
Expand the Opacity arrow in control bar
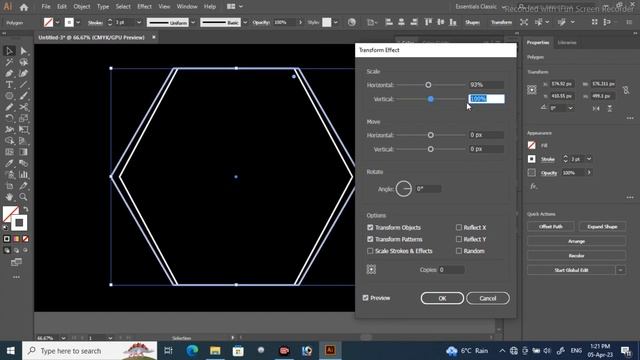tap(300, 22)
